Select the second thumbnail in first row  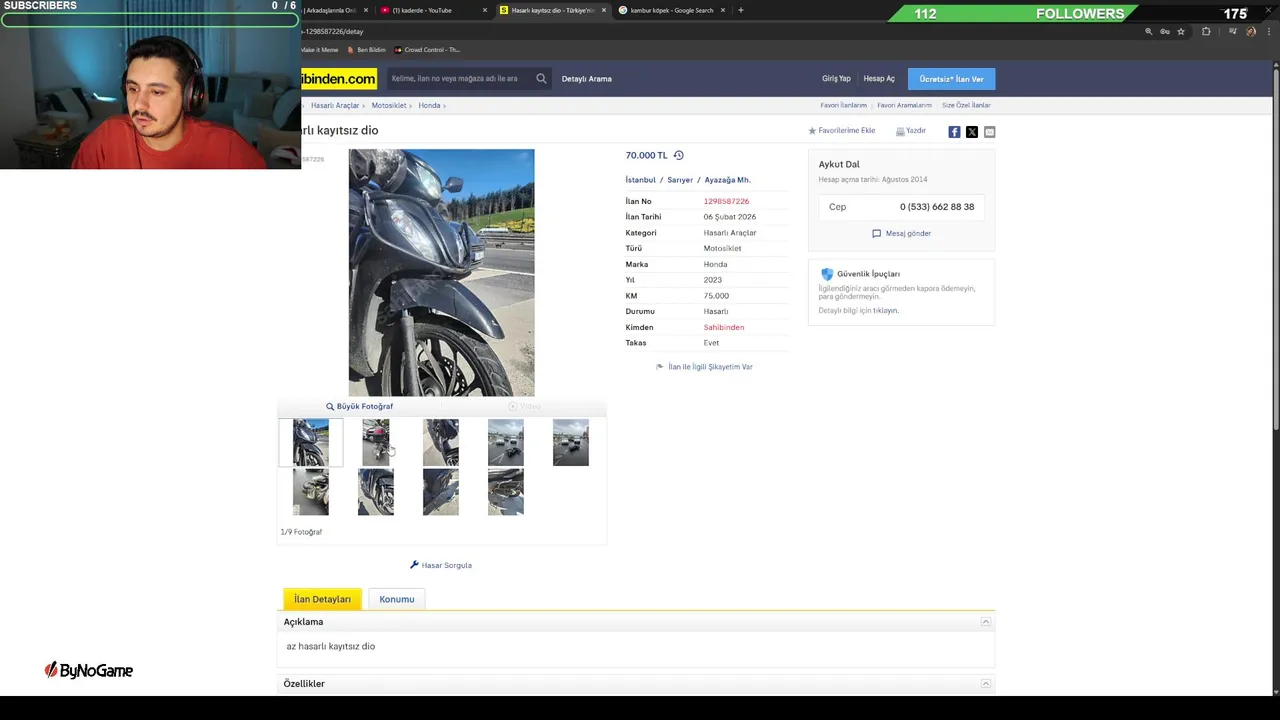376,443
